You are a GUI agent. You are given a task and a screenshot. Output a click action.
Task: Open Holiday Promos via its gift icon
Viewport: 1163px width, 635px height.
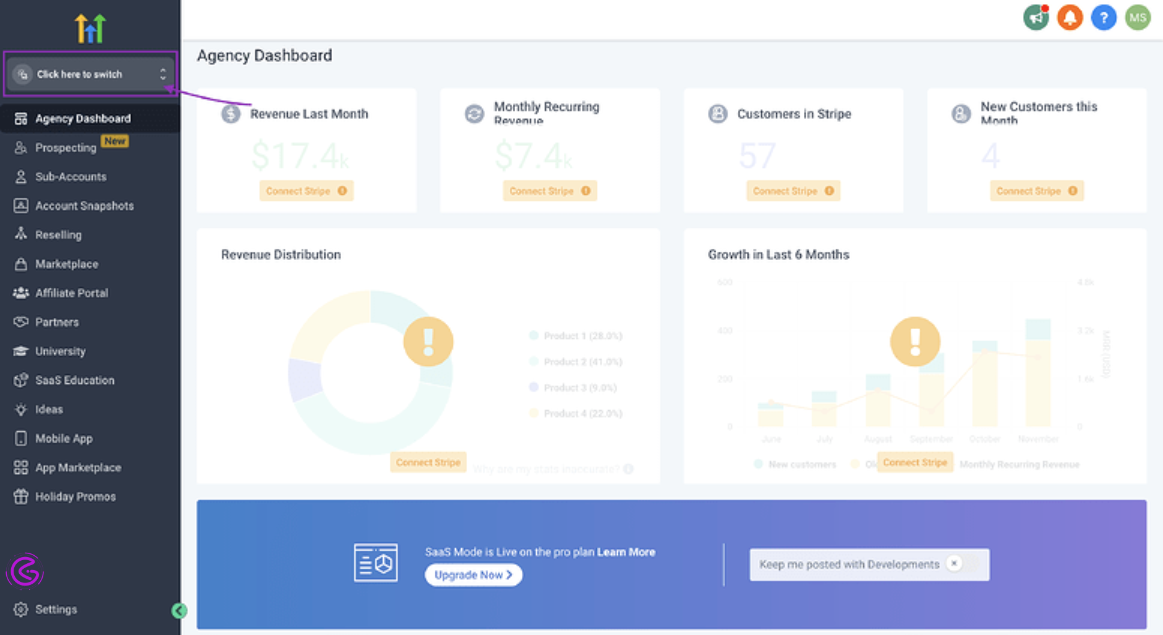tap(22, 496)
